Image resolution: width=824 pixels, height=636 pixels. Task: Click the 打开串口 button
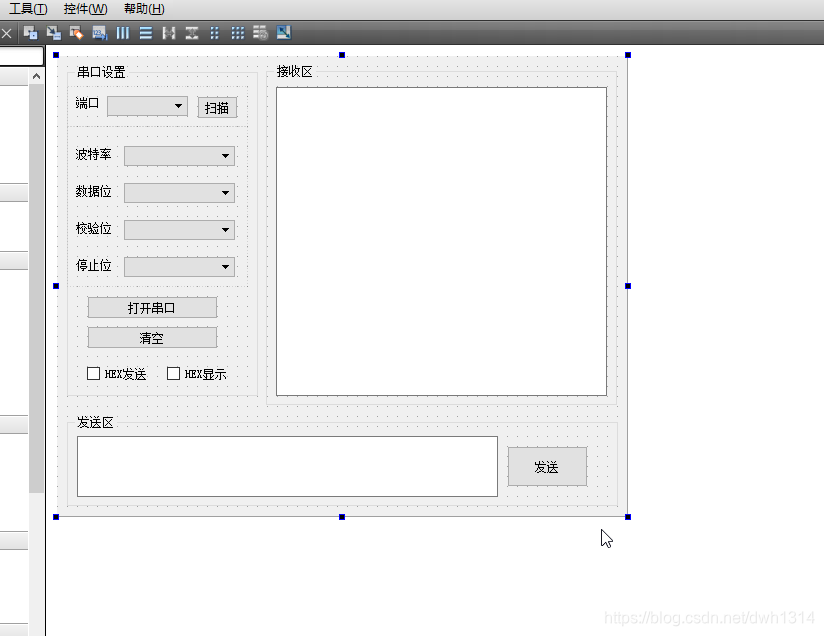tap(152, 307)
